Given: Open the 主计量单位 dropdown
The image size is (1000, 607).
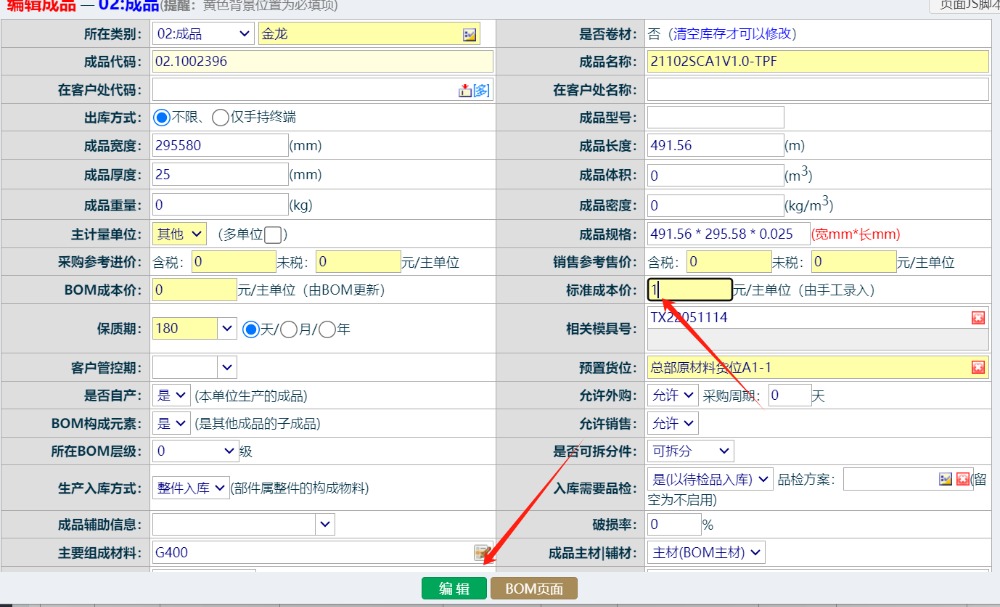Looking at the screenshot, I should pos(180,234).
